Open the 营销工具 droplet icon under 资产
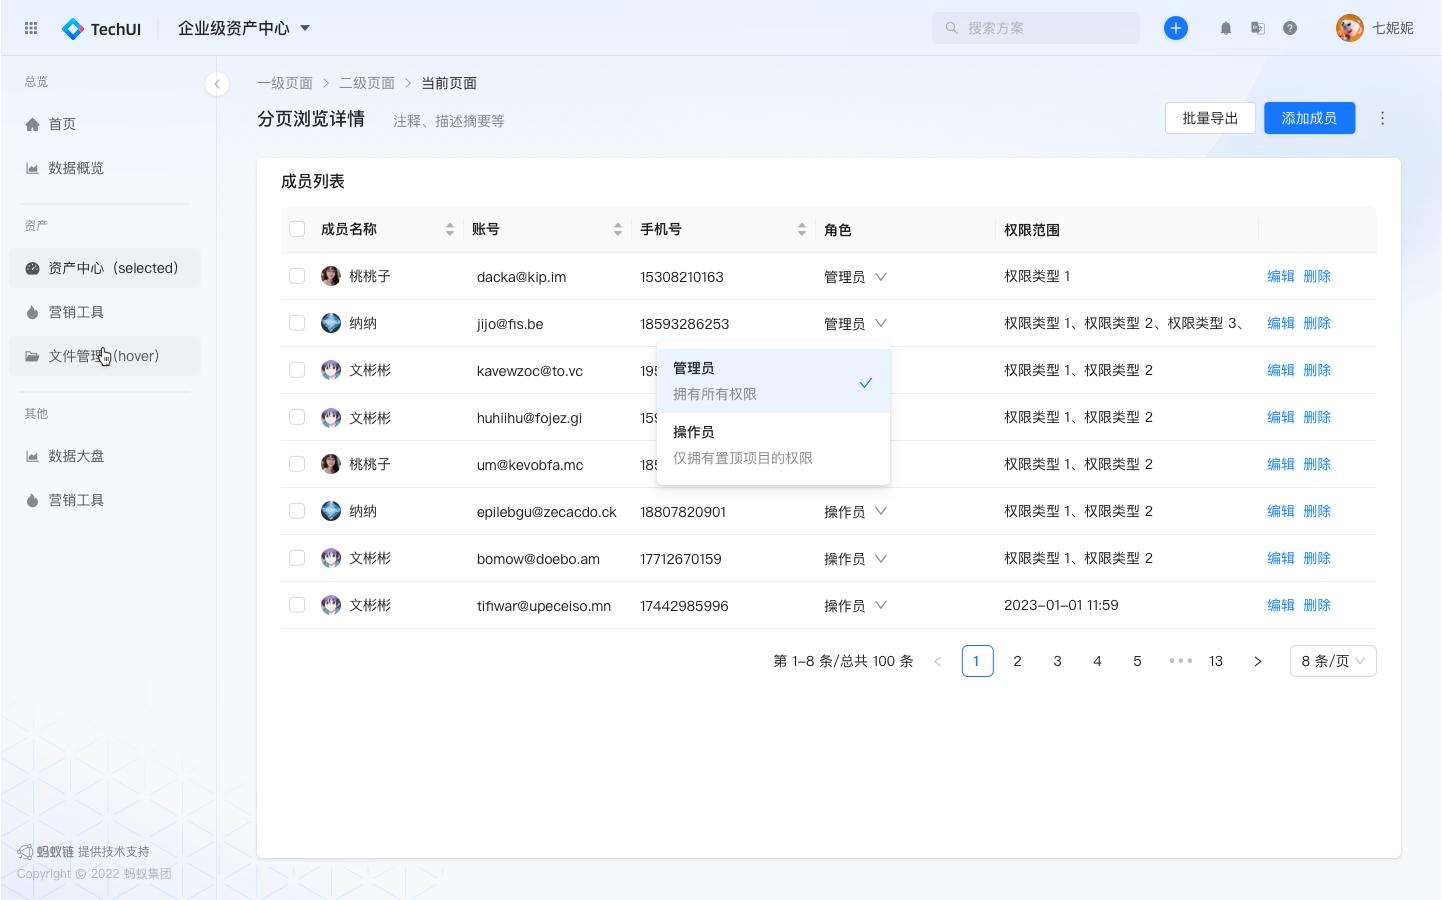 click(33, 312)
